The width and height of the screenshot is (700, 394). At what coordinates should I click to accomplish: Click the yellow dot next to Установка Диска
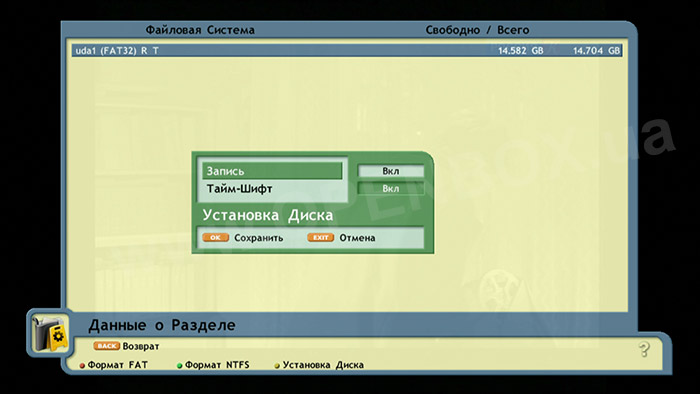coord(277,365)
